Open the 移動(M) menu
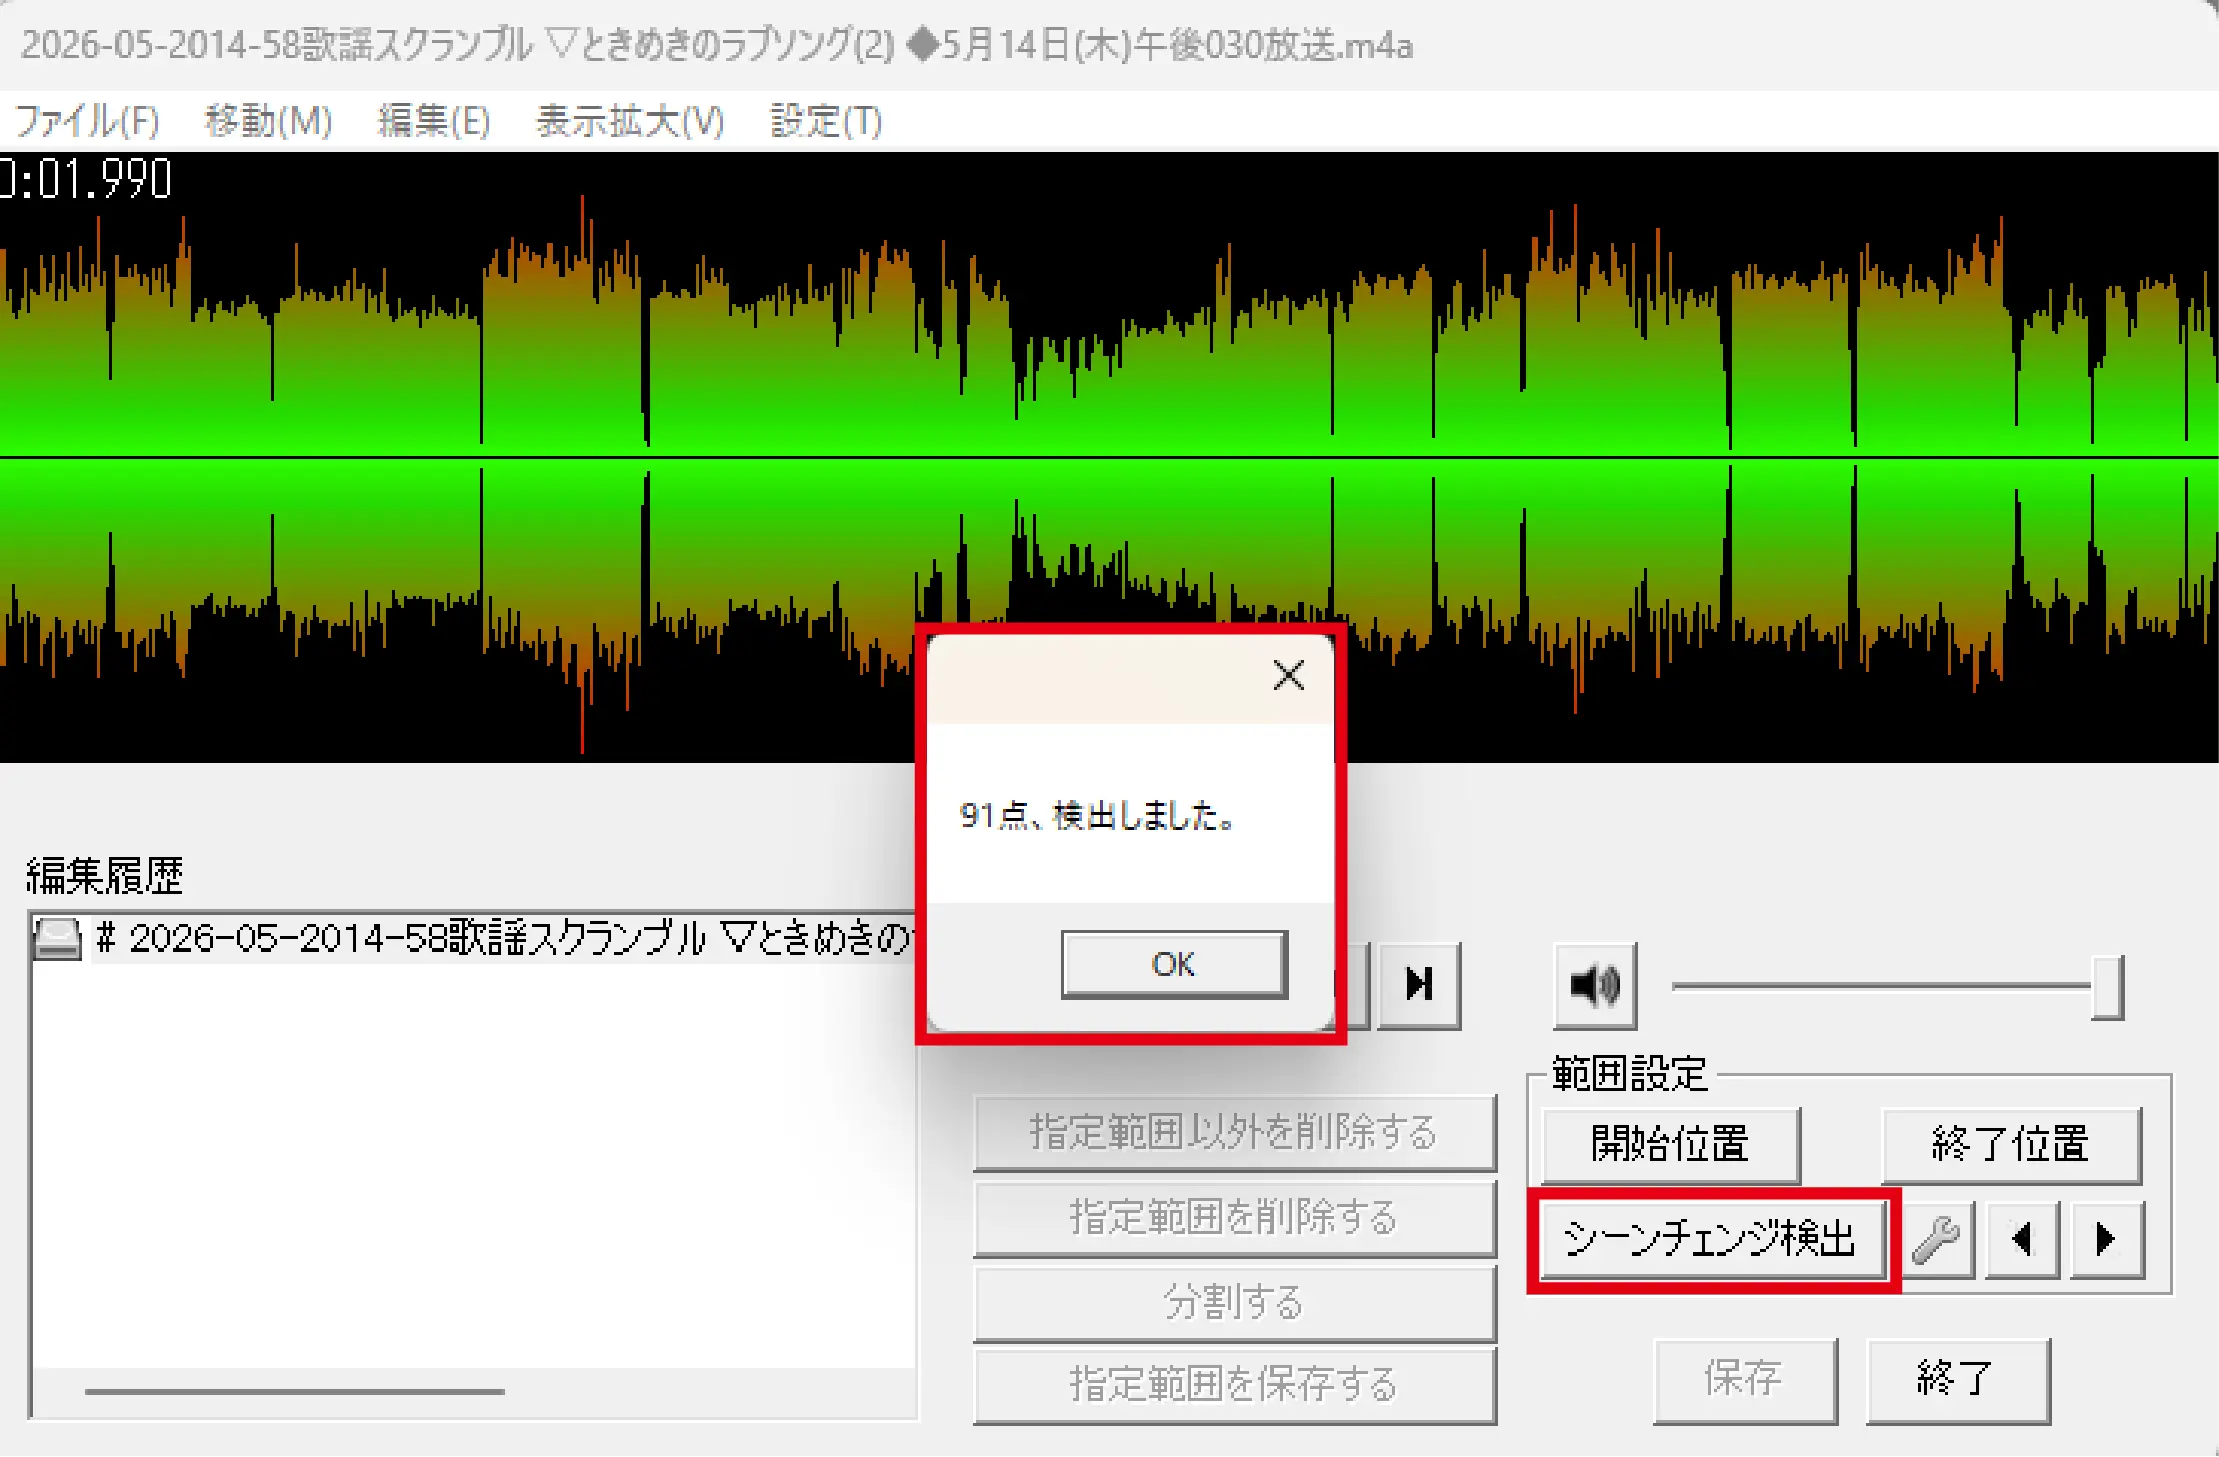The image size is (2219, 1457). point(268,121)
